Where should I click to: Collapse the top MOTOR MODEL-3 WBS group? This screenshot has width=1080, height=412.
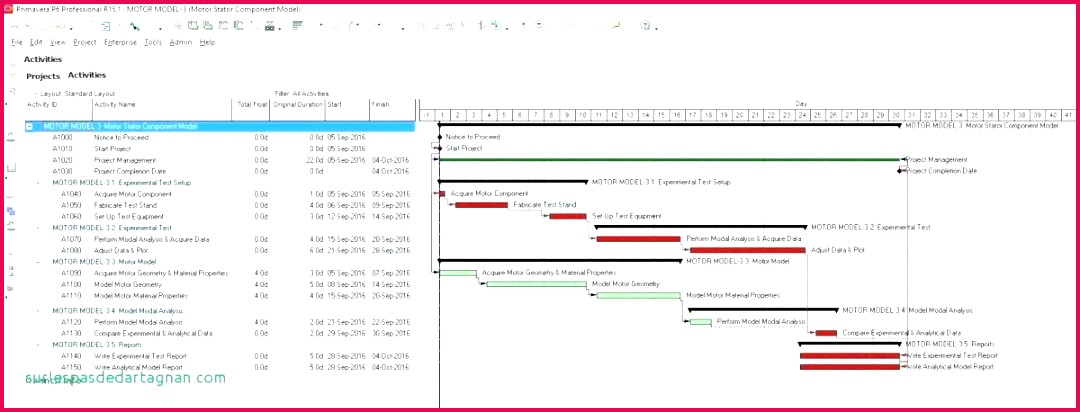tap(29, 127)
